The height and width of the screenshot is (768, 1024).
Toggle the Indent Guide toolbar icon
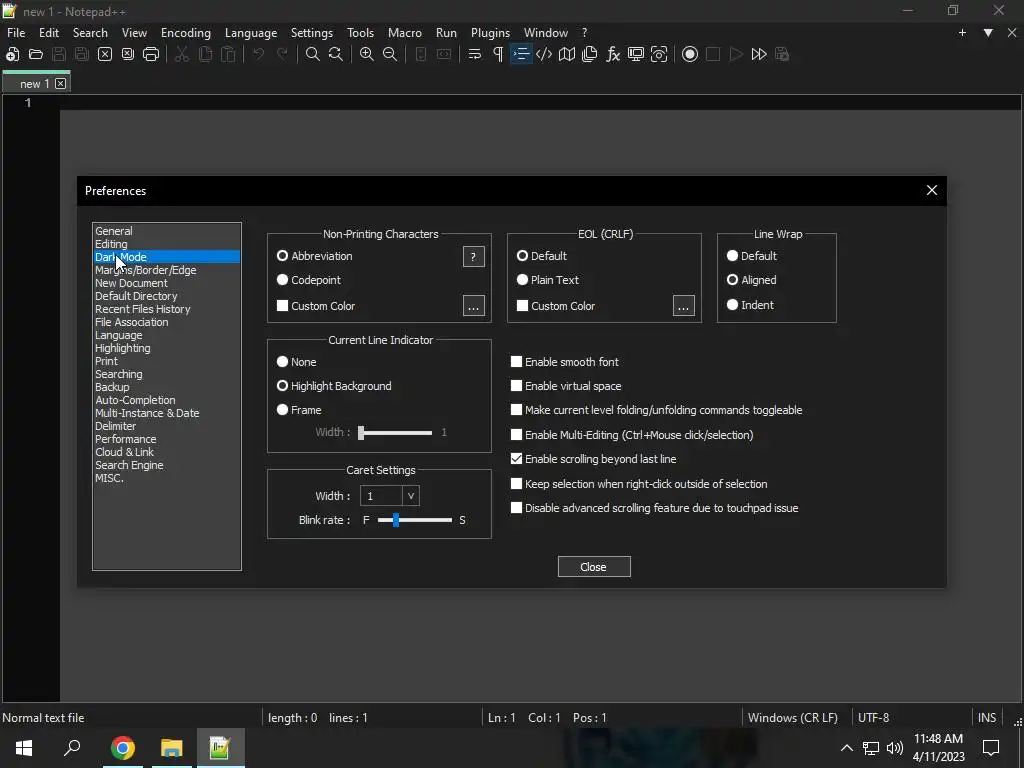click(x=521, y=54)
